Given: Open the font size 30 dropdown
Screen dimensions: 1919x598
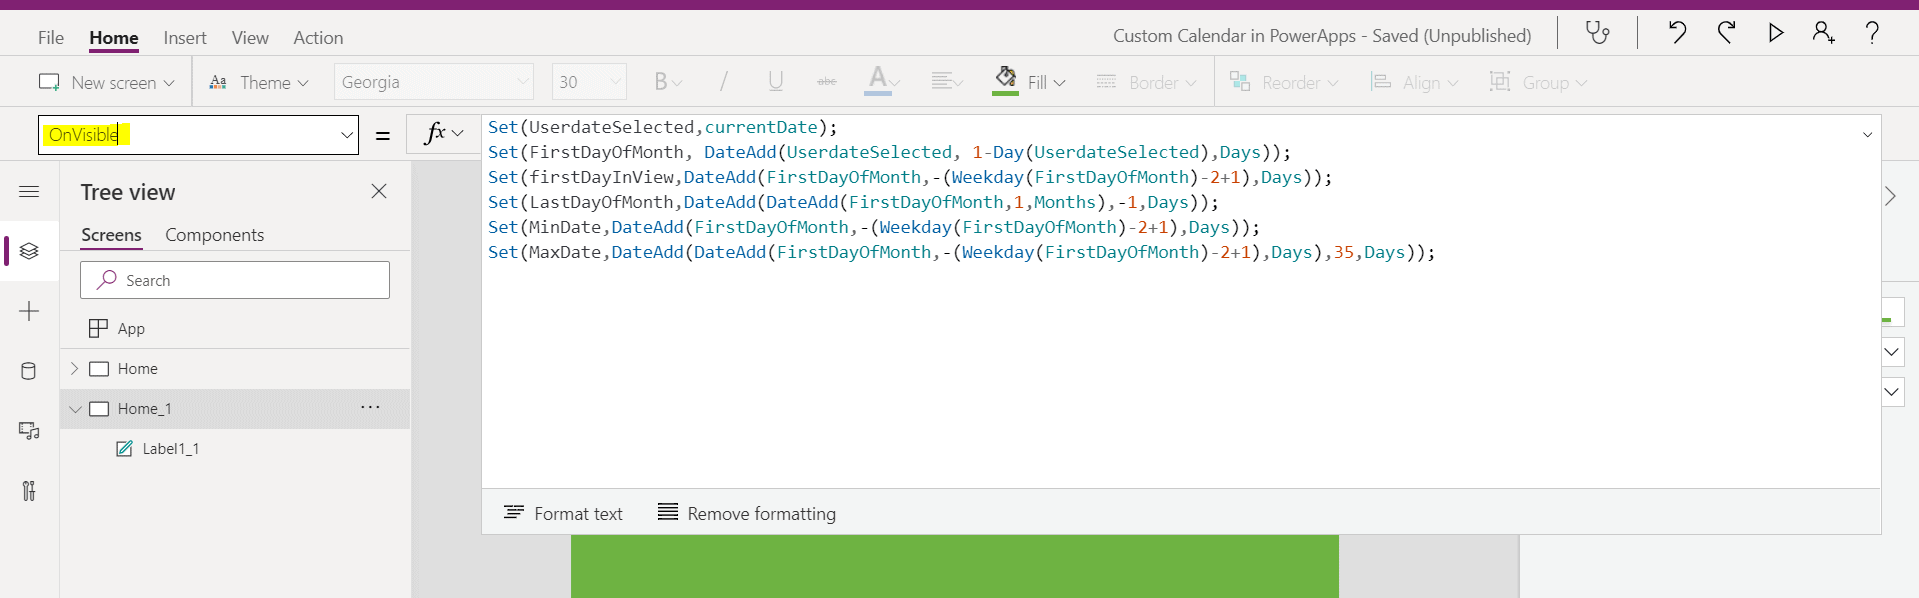Looking at the screenshot, I should [x=589, y=82].
